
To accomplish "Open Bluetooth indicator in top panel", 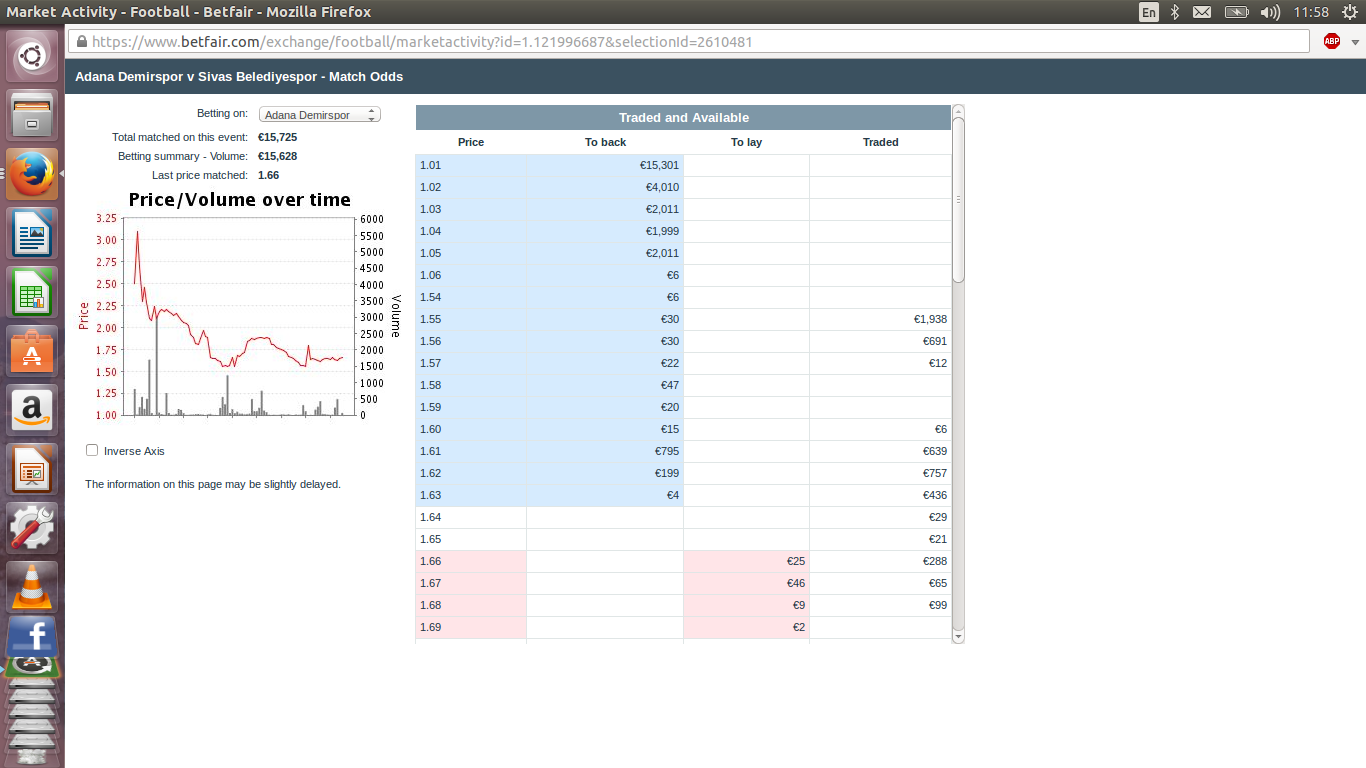I will (1176, 12).
